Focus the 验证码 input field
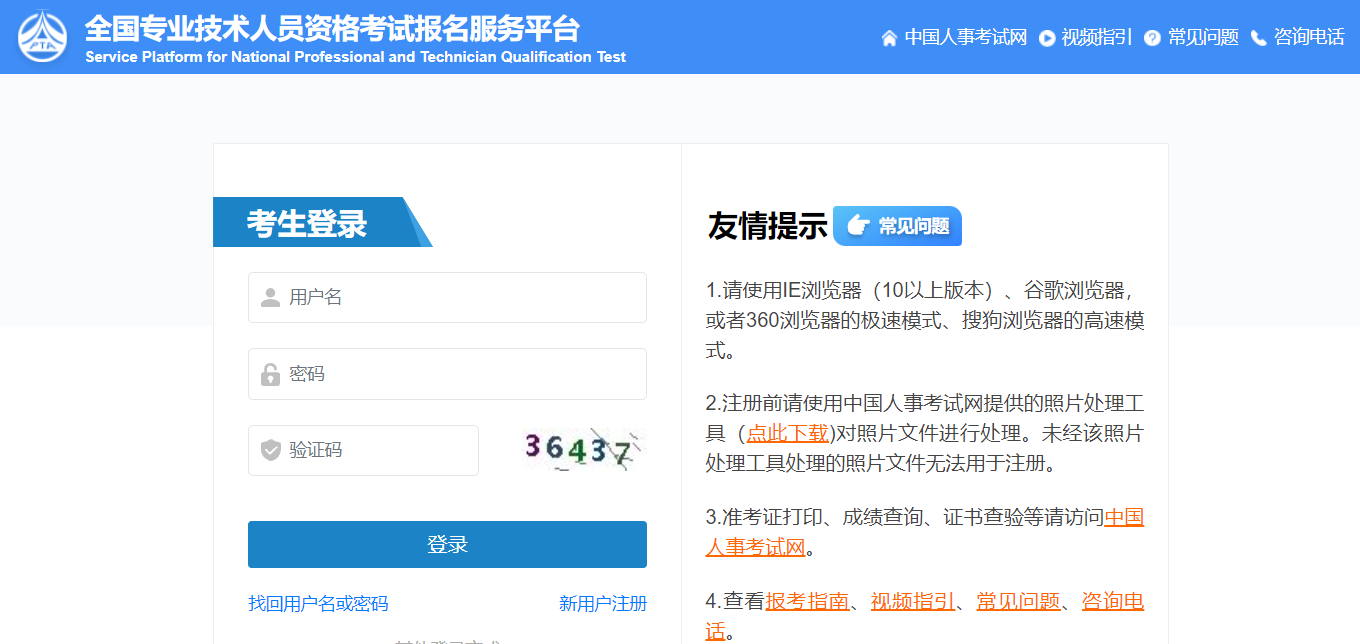The image size is (1360, 644). click(x=380, y=451)
